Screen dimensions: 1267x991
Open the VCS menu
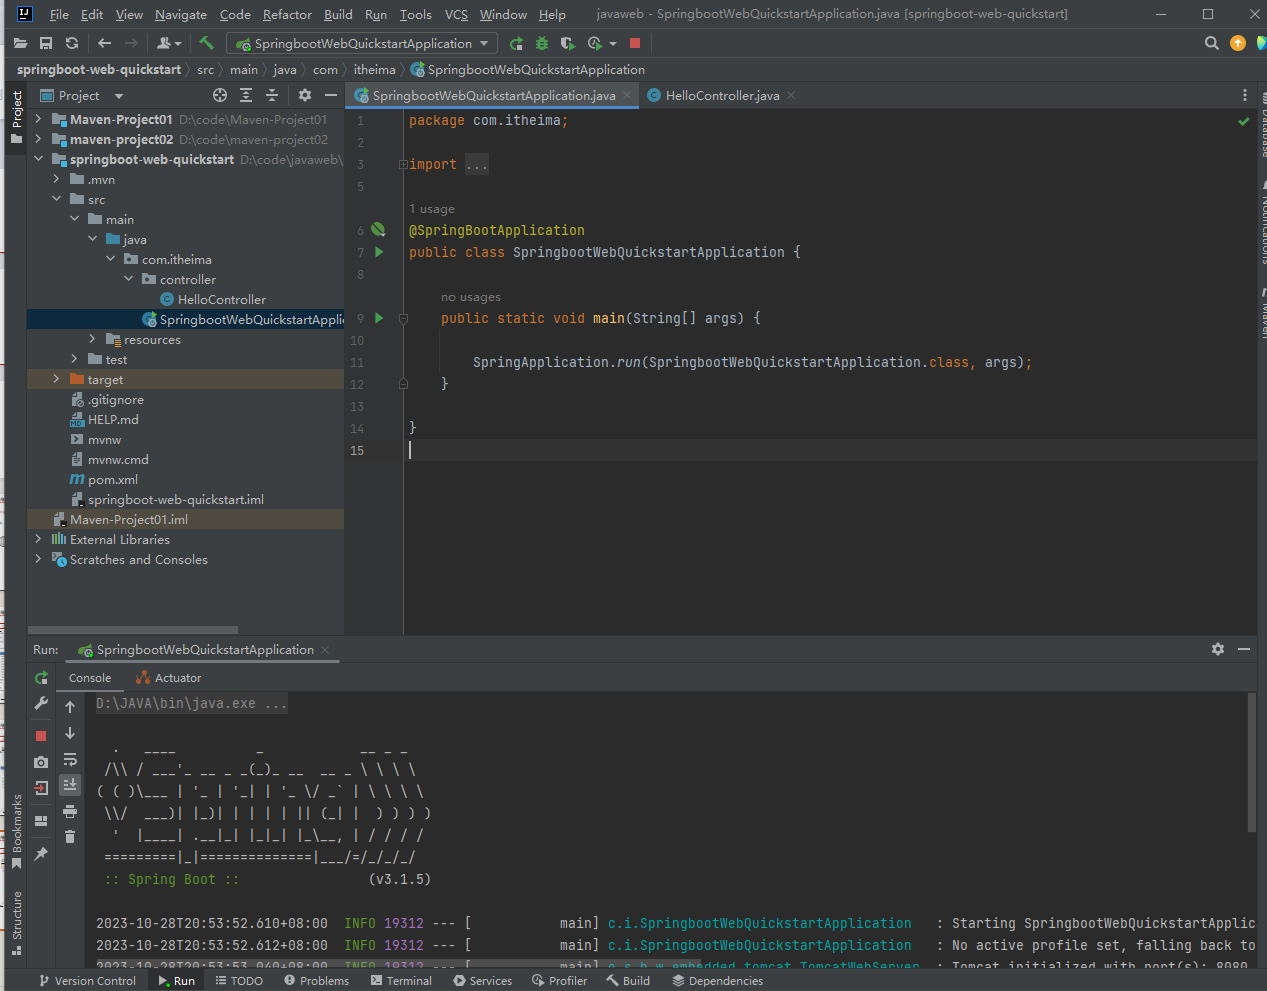click(x=456, y=14)
